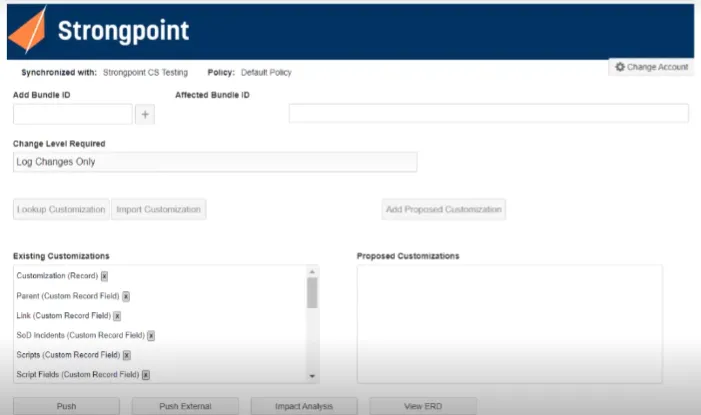The image size is (701, 415).
Task: Select the Customization (Record) list item
Action: coord(57,276)
